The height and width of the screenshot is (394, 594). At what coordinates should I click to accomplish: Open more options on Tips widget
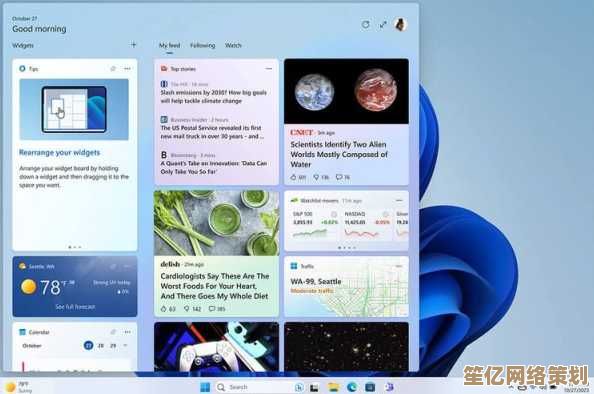point(127,69)
